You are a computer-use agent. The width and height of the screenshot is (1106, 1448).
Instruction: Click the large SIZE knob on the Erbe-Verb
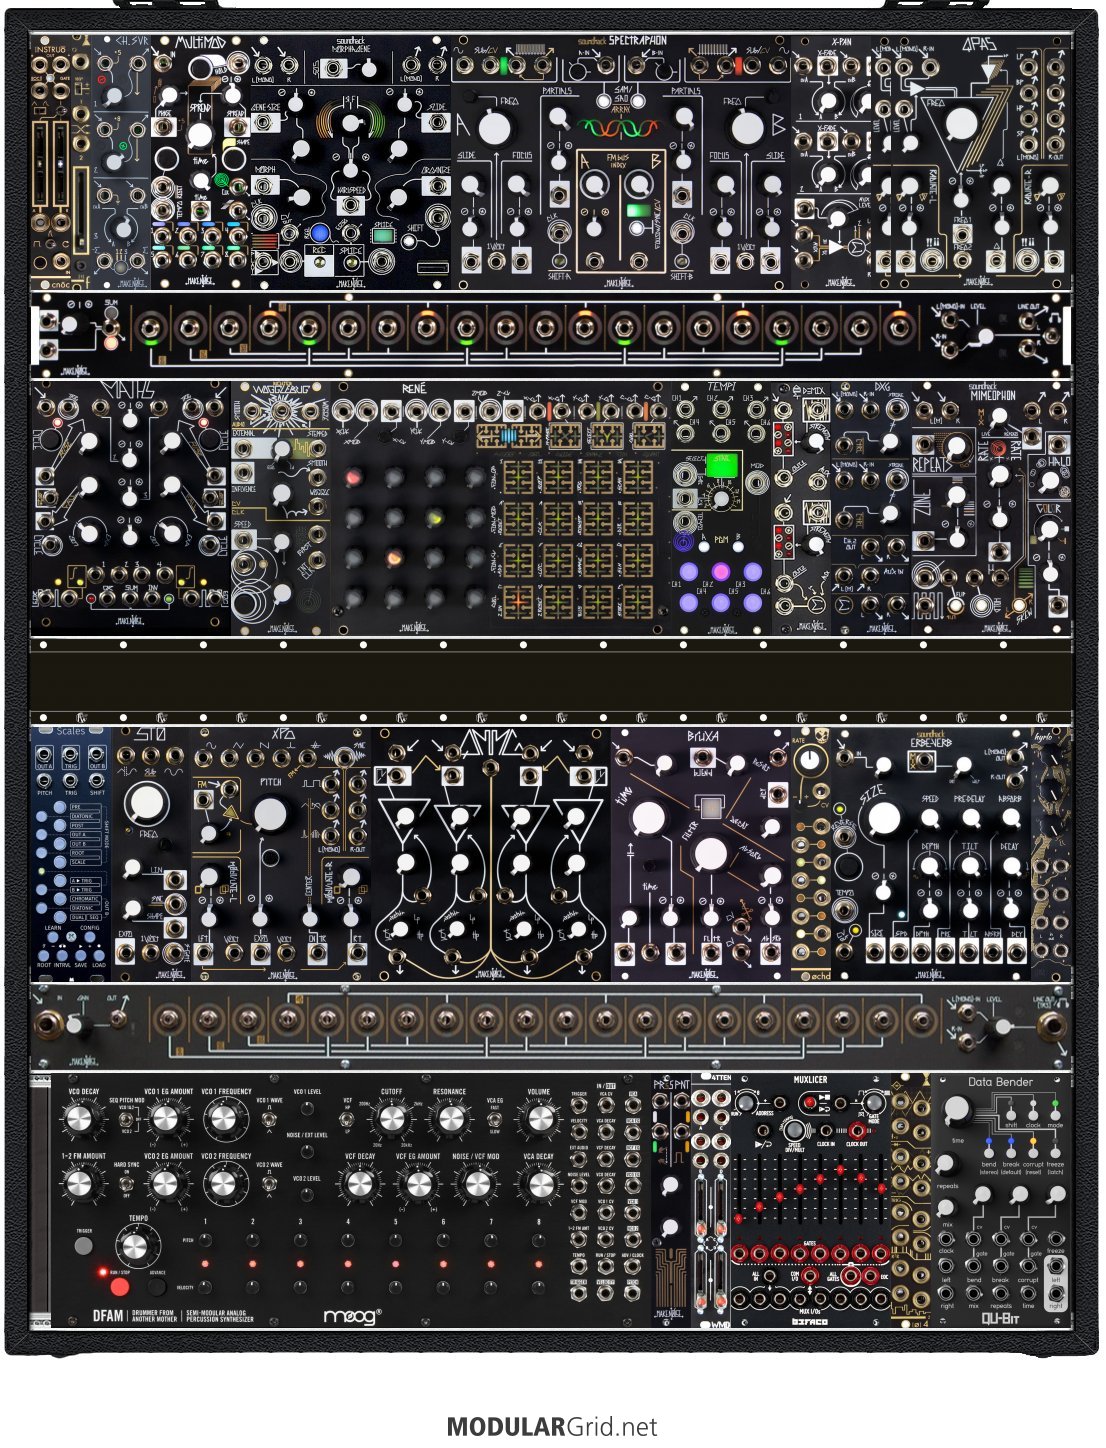pos(884,819)
